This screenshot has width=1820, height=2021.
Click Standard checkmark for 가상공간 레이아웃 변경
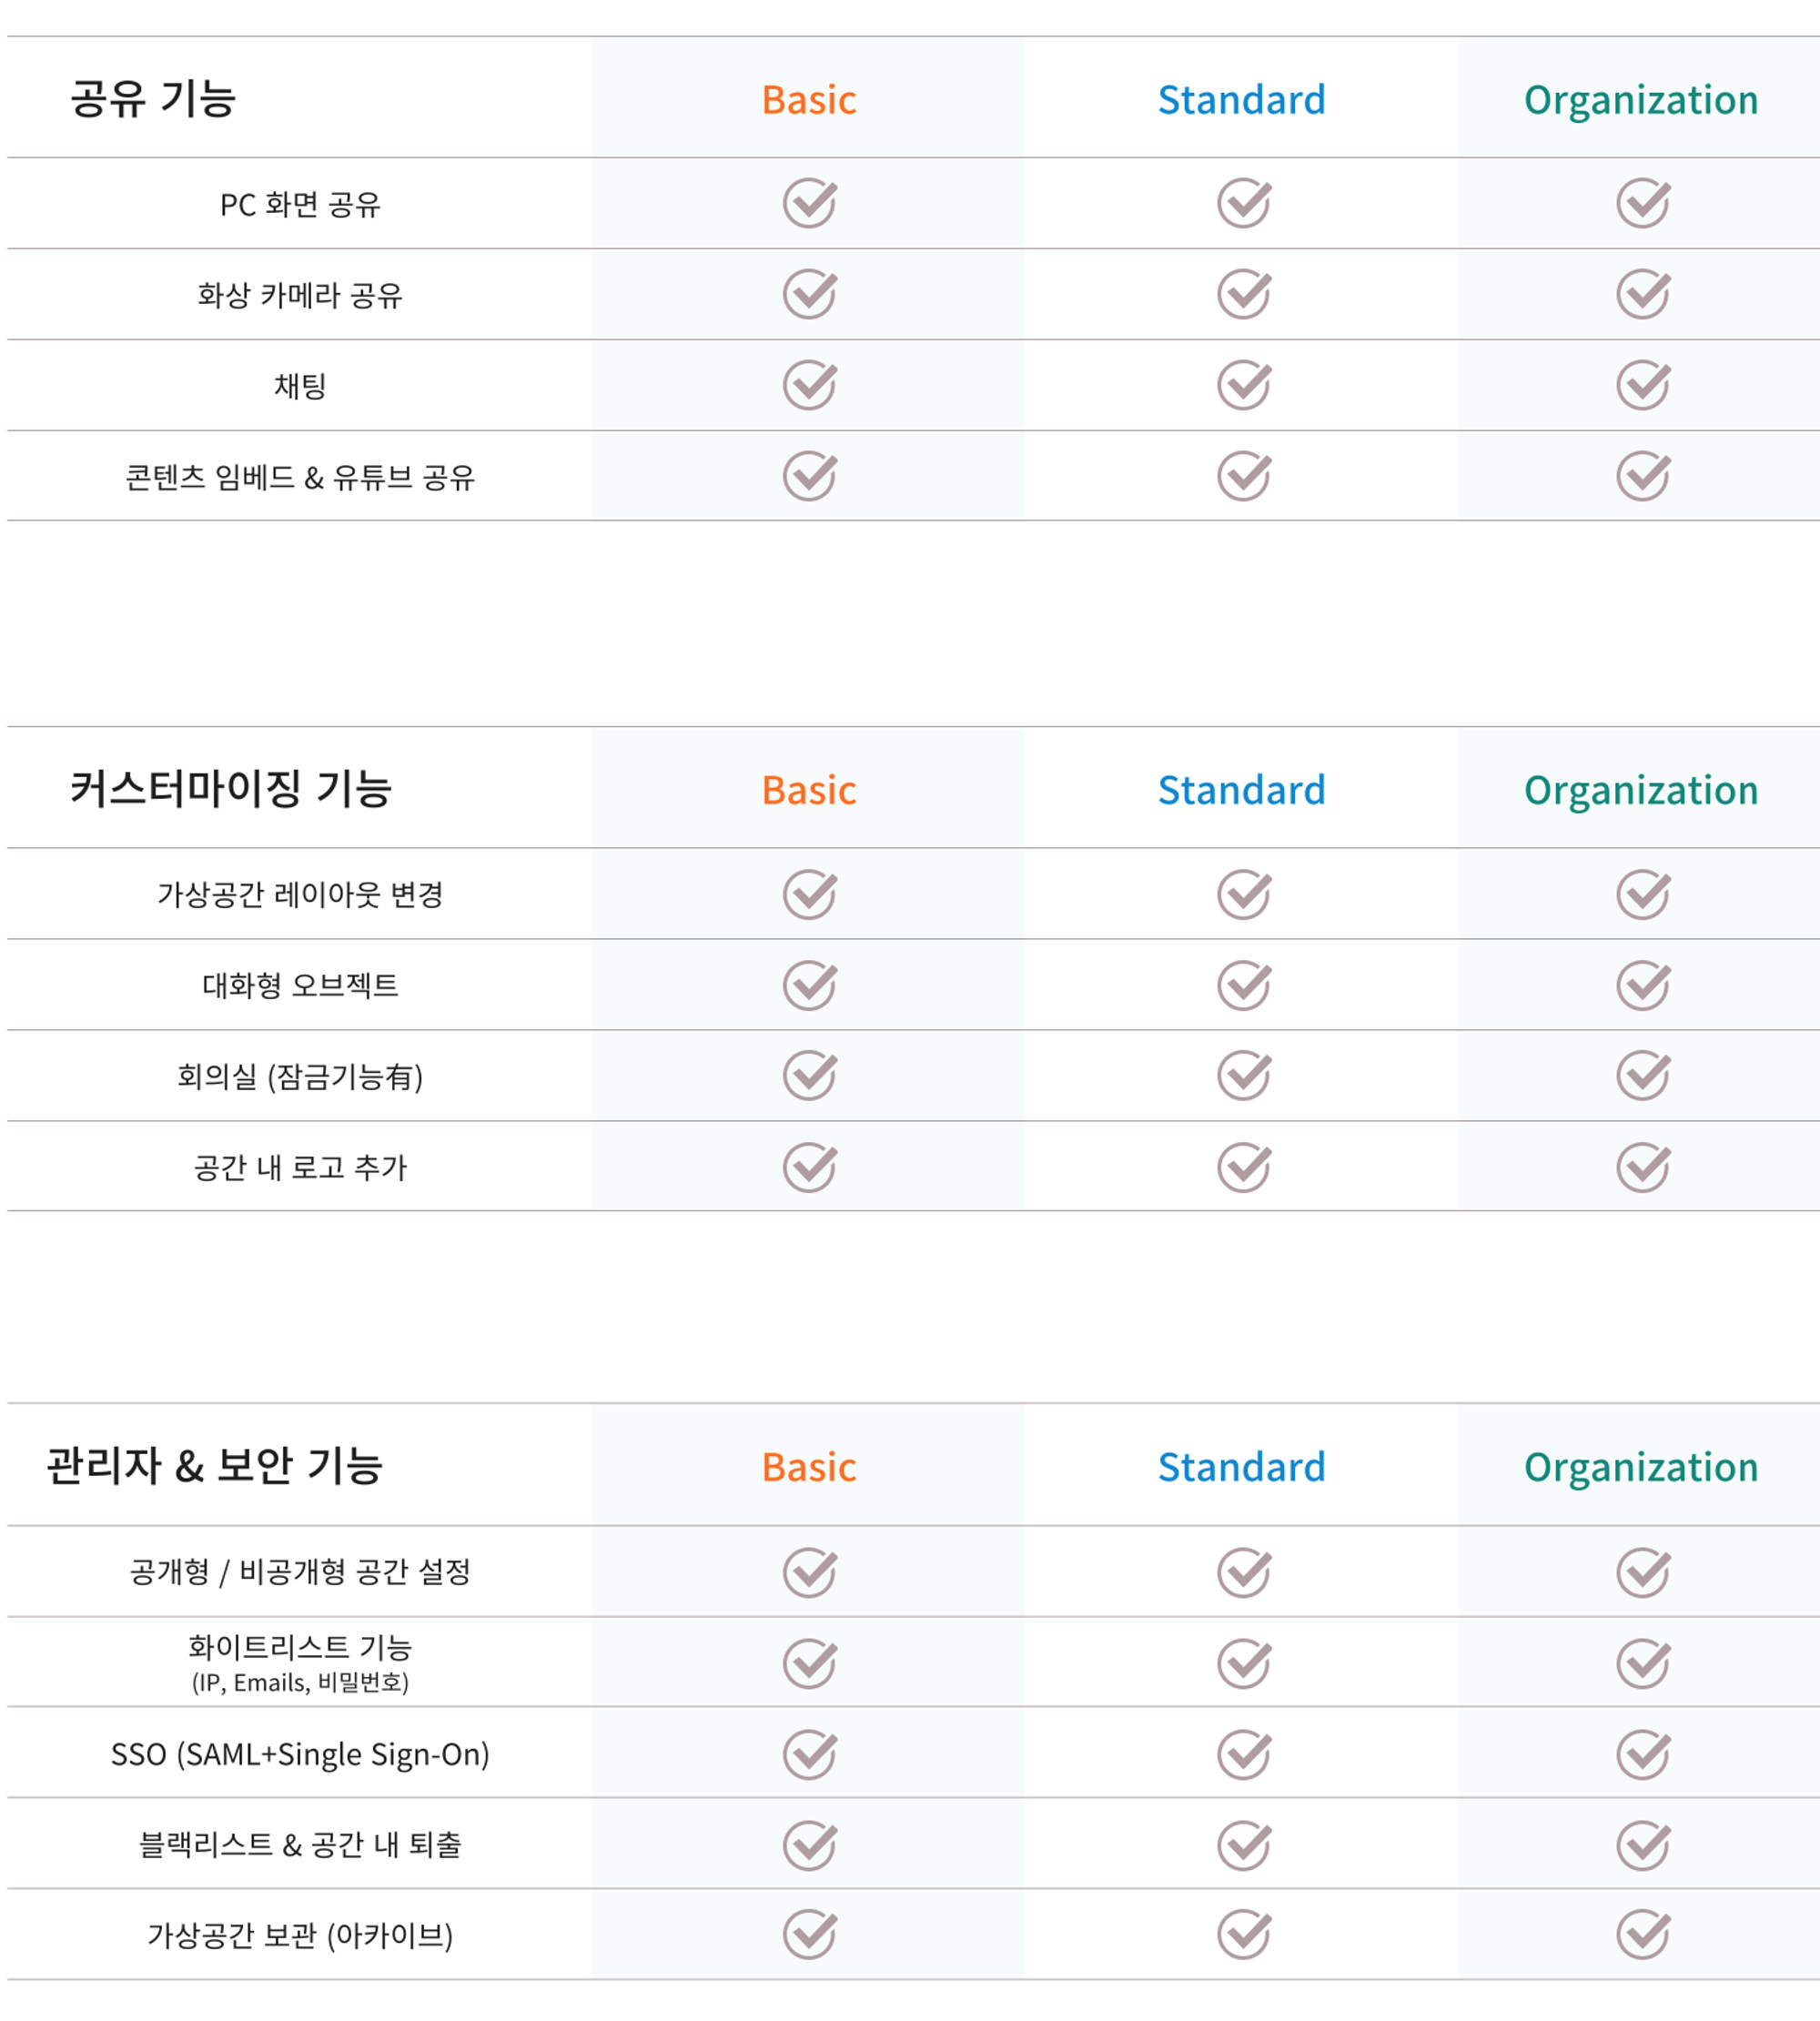tap(1243, 894)
